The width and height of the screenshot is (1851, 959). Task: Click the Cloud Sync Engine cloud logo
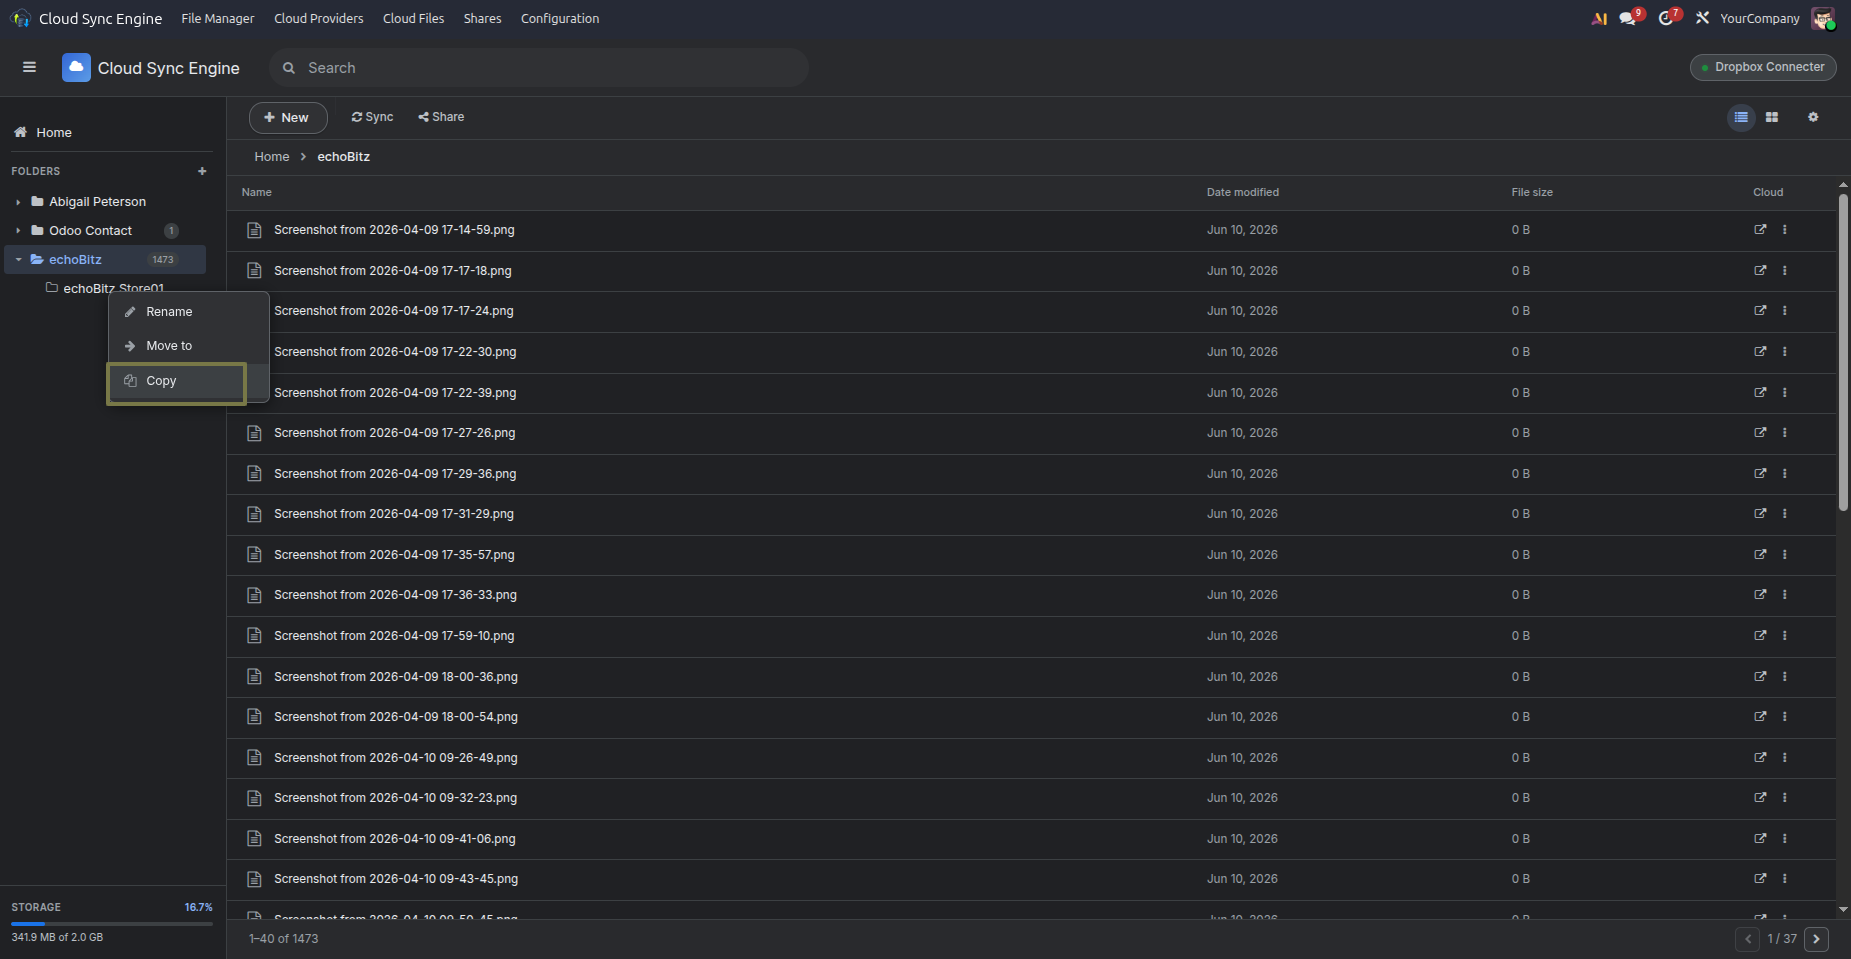coord(76,67)
